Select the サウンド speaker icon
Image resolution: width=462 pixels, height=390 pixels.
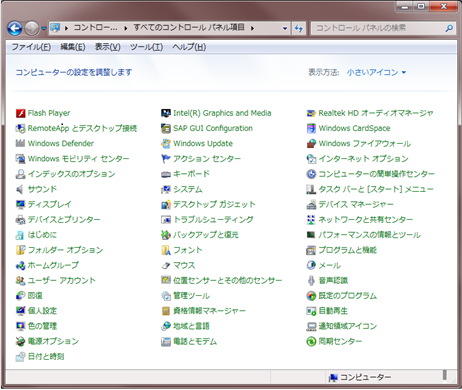point(21,189)
